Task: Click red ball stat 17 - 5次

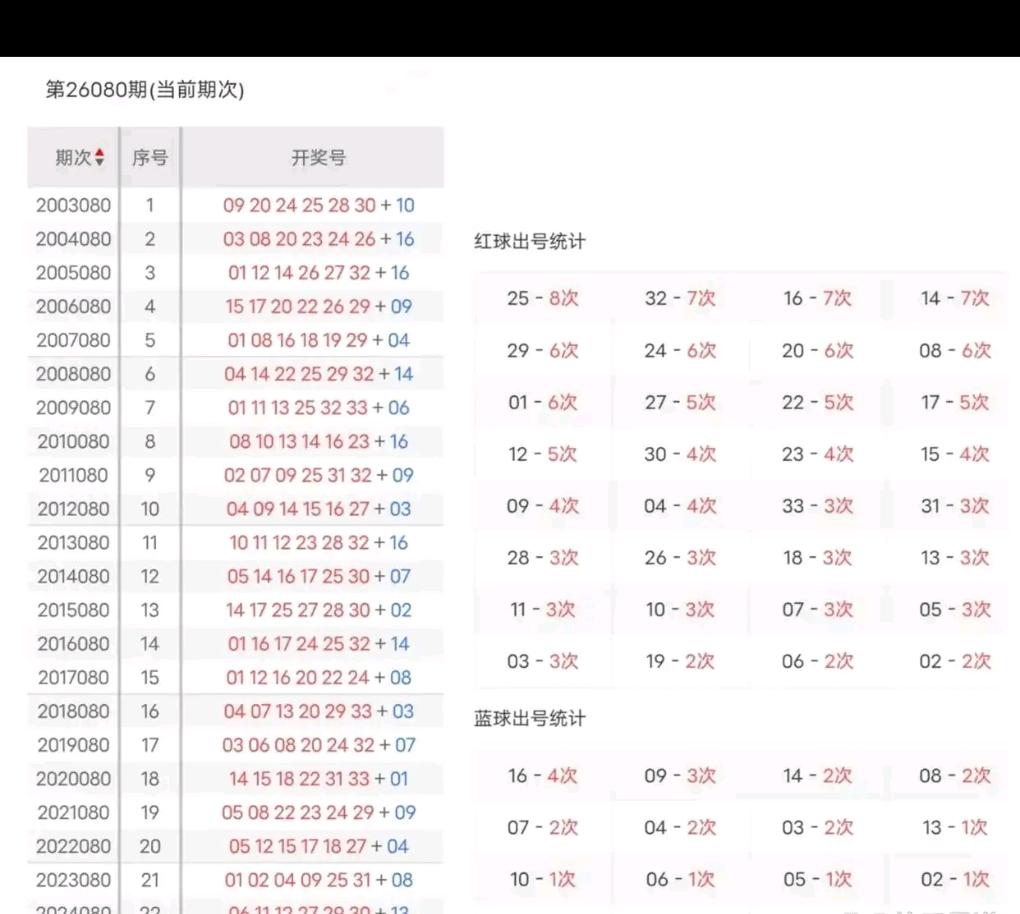Action: click(955, 403)
